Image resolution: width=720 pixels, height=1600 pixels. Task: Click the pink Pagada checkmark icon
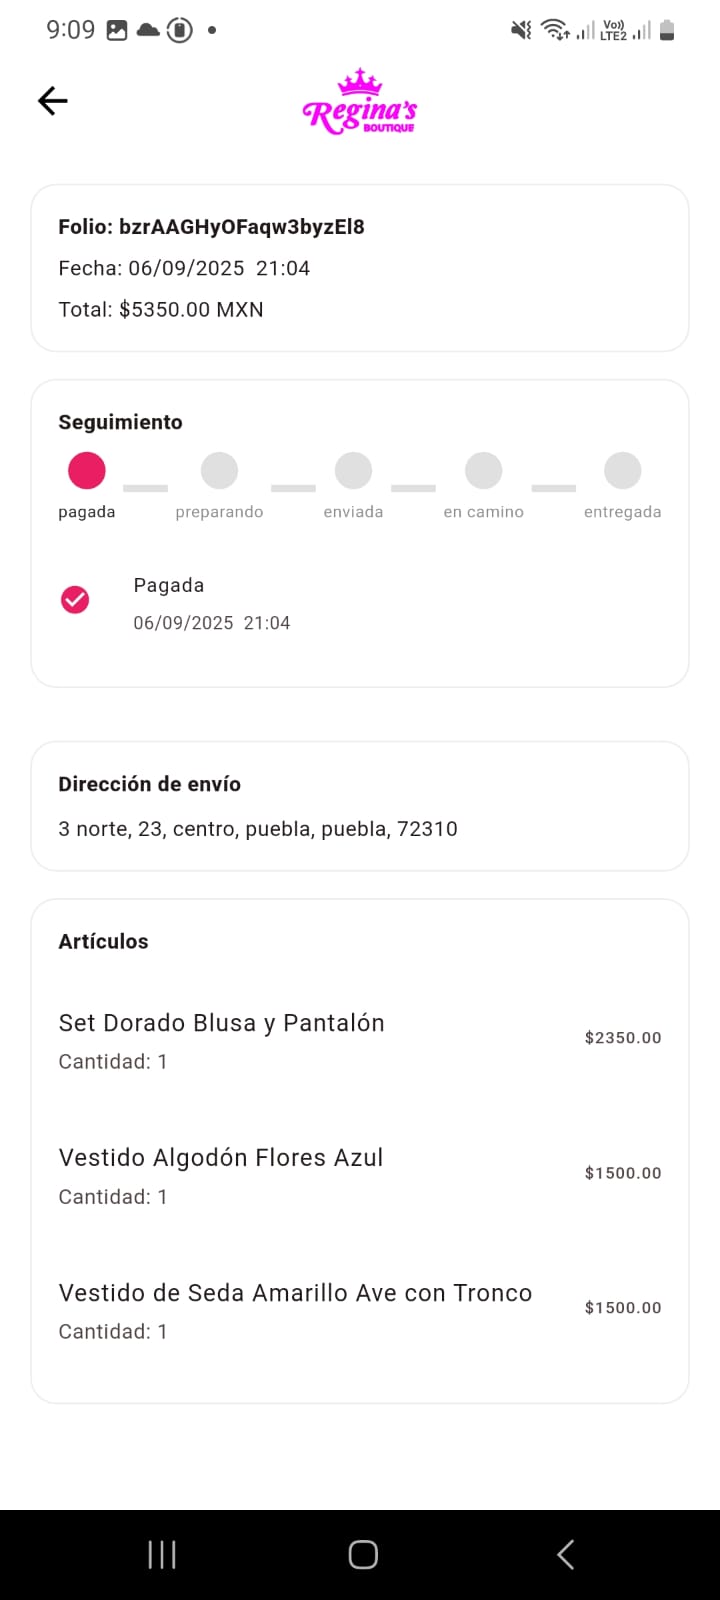point(75,600)
